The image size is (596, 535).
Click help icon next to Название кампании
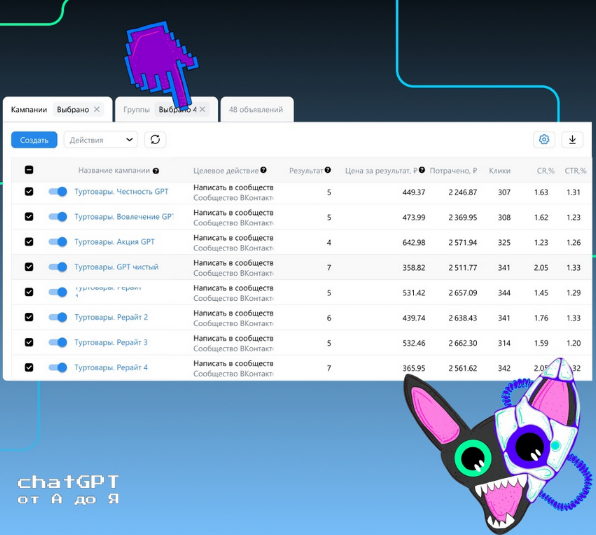(x=156, y=171)
